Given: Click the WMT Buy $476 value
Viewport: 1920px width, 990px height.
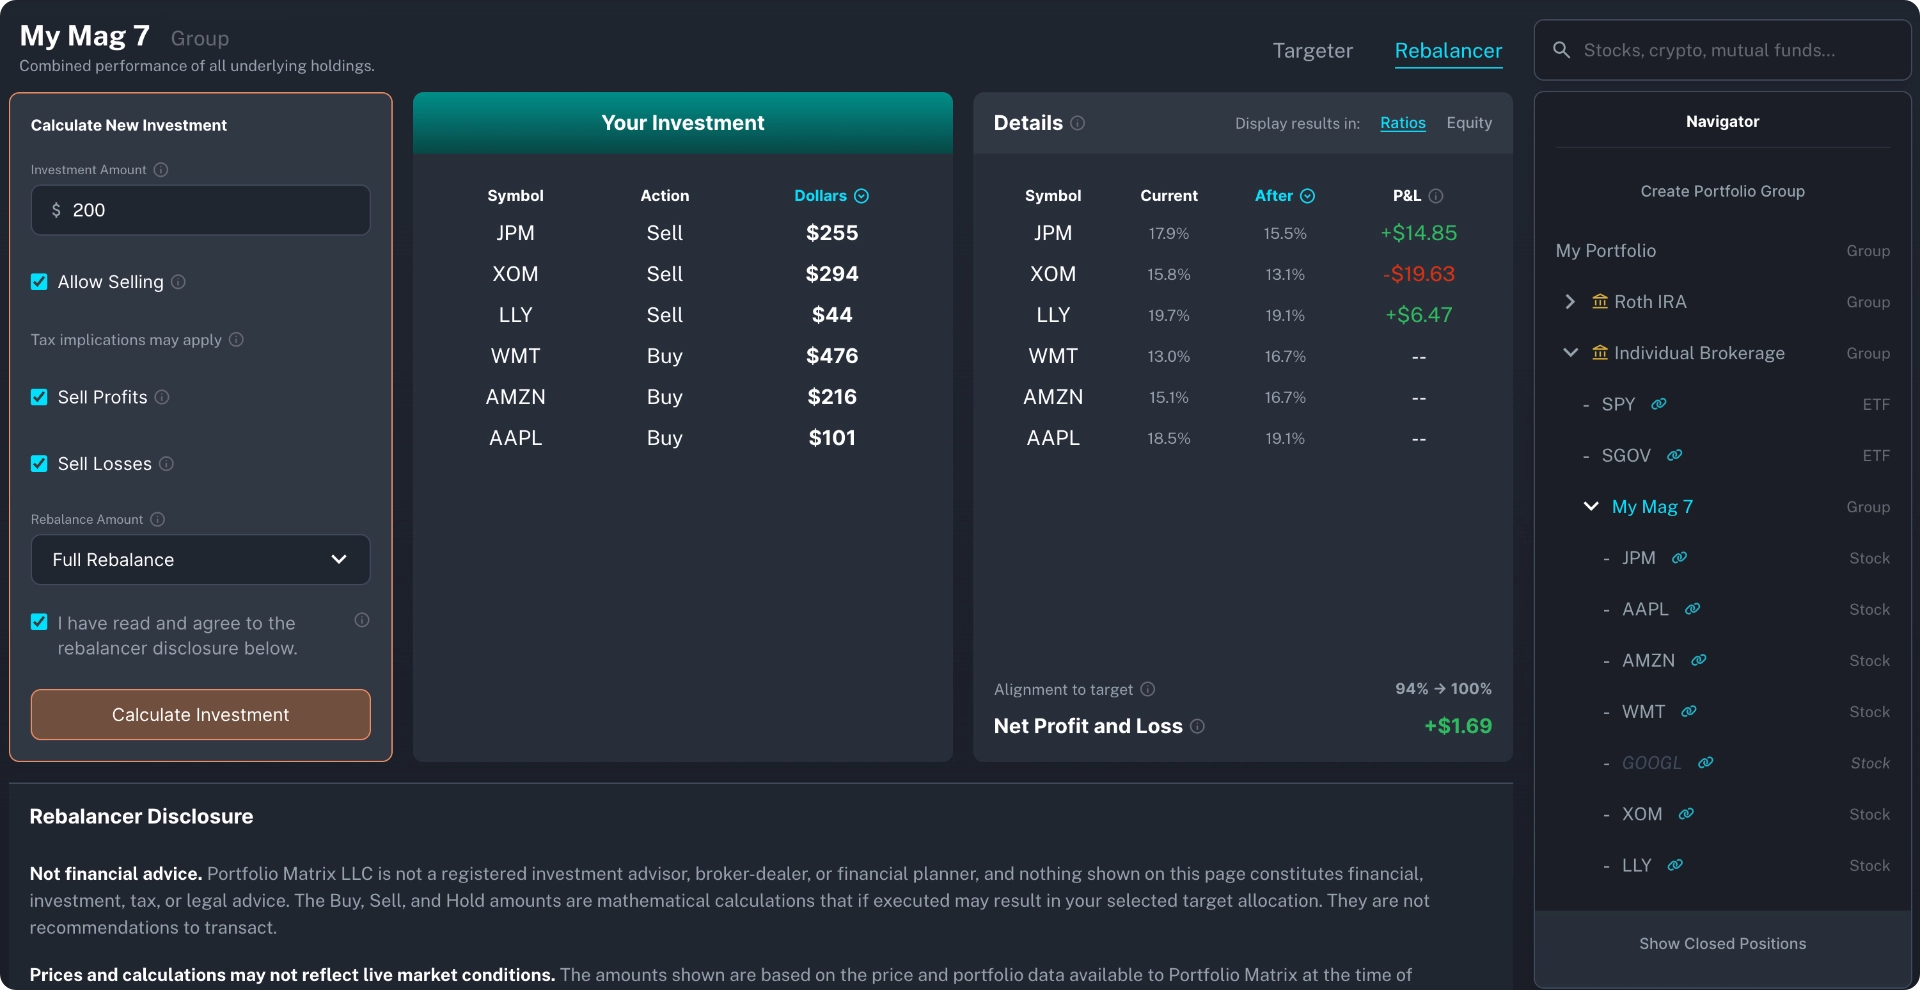Looking at the screenshot, I should click(832, 356).
